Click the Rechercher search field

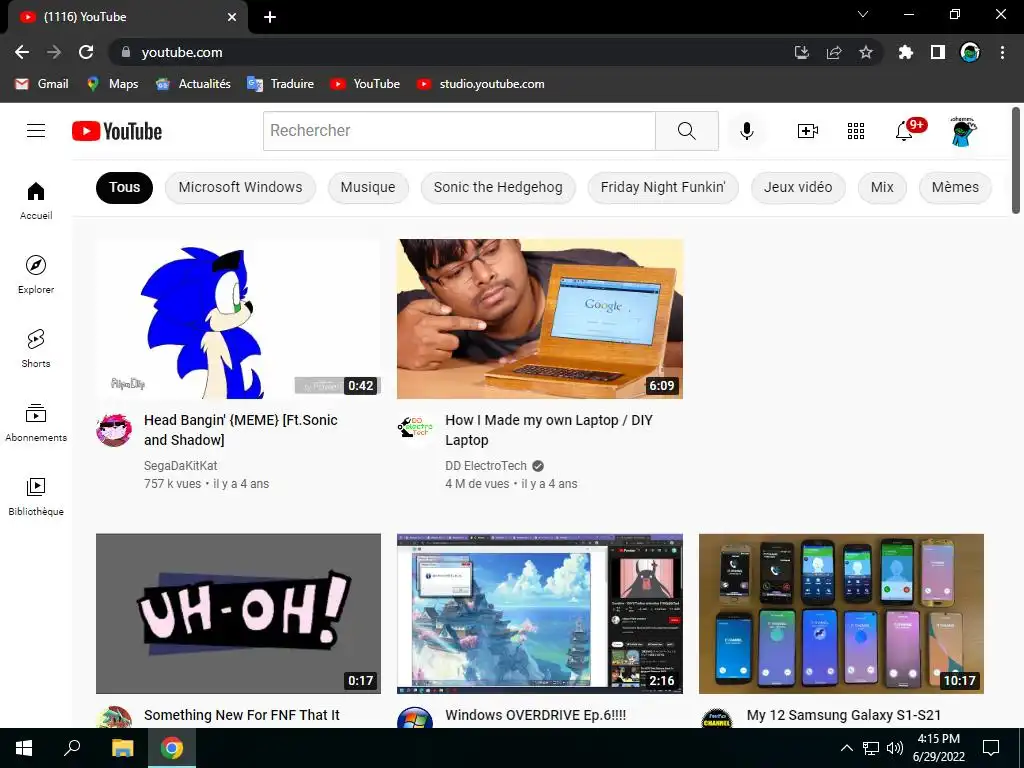[459, 131]
